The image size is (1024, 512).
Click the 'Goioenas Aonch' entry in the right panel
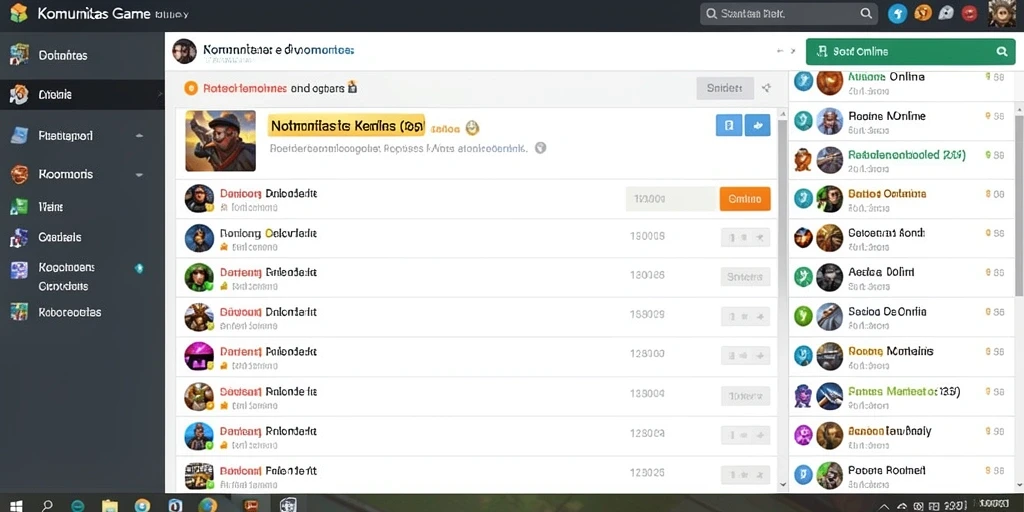(x=901, y=238)
